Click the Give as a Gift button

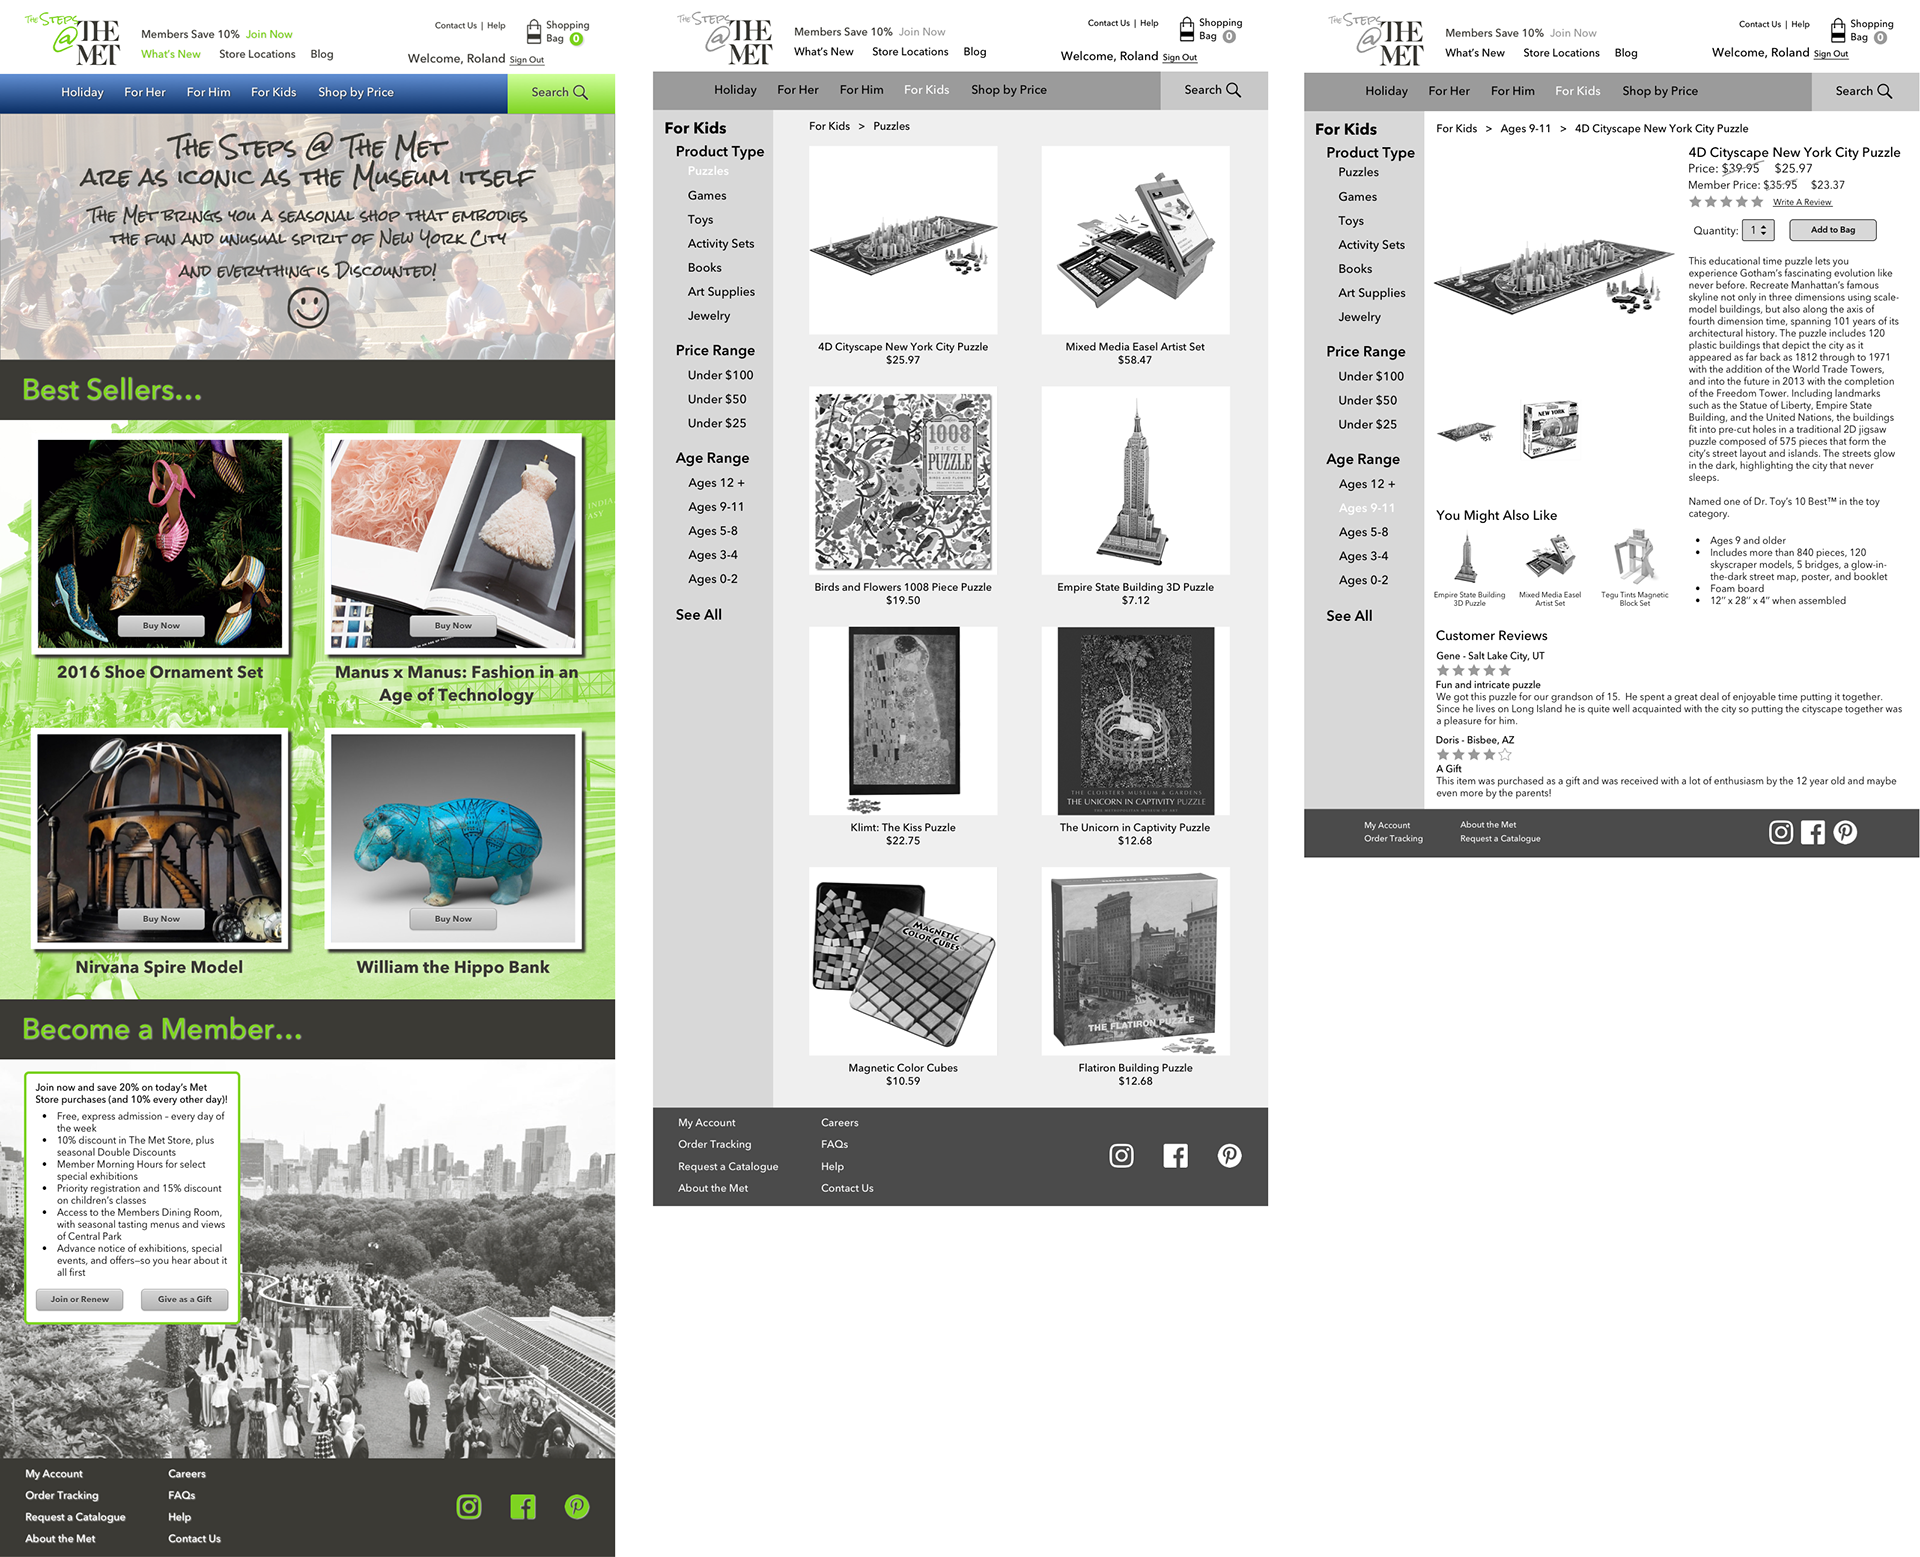click(x=184, y=1299)
